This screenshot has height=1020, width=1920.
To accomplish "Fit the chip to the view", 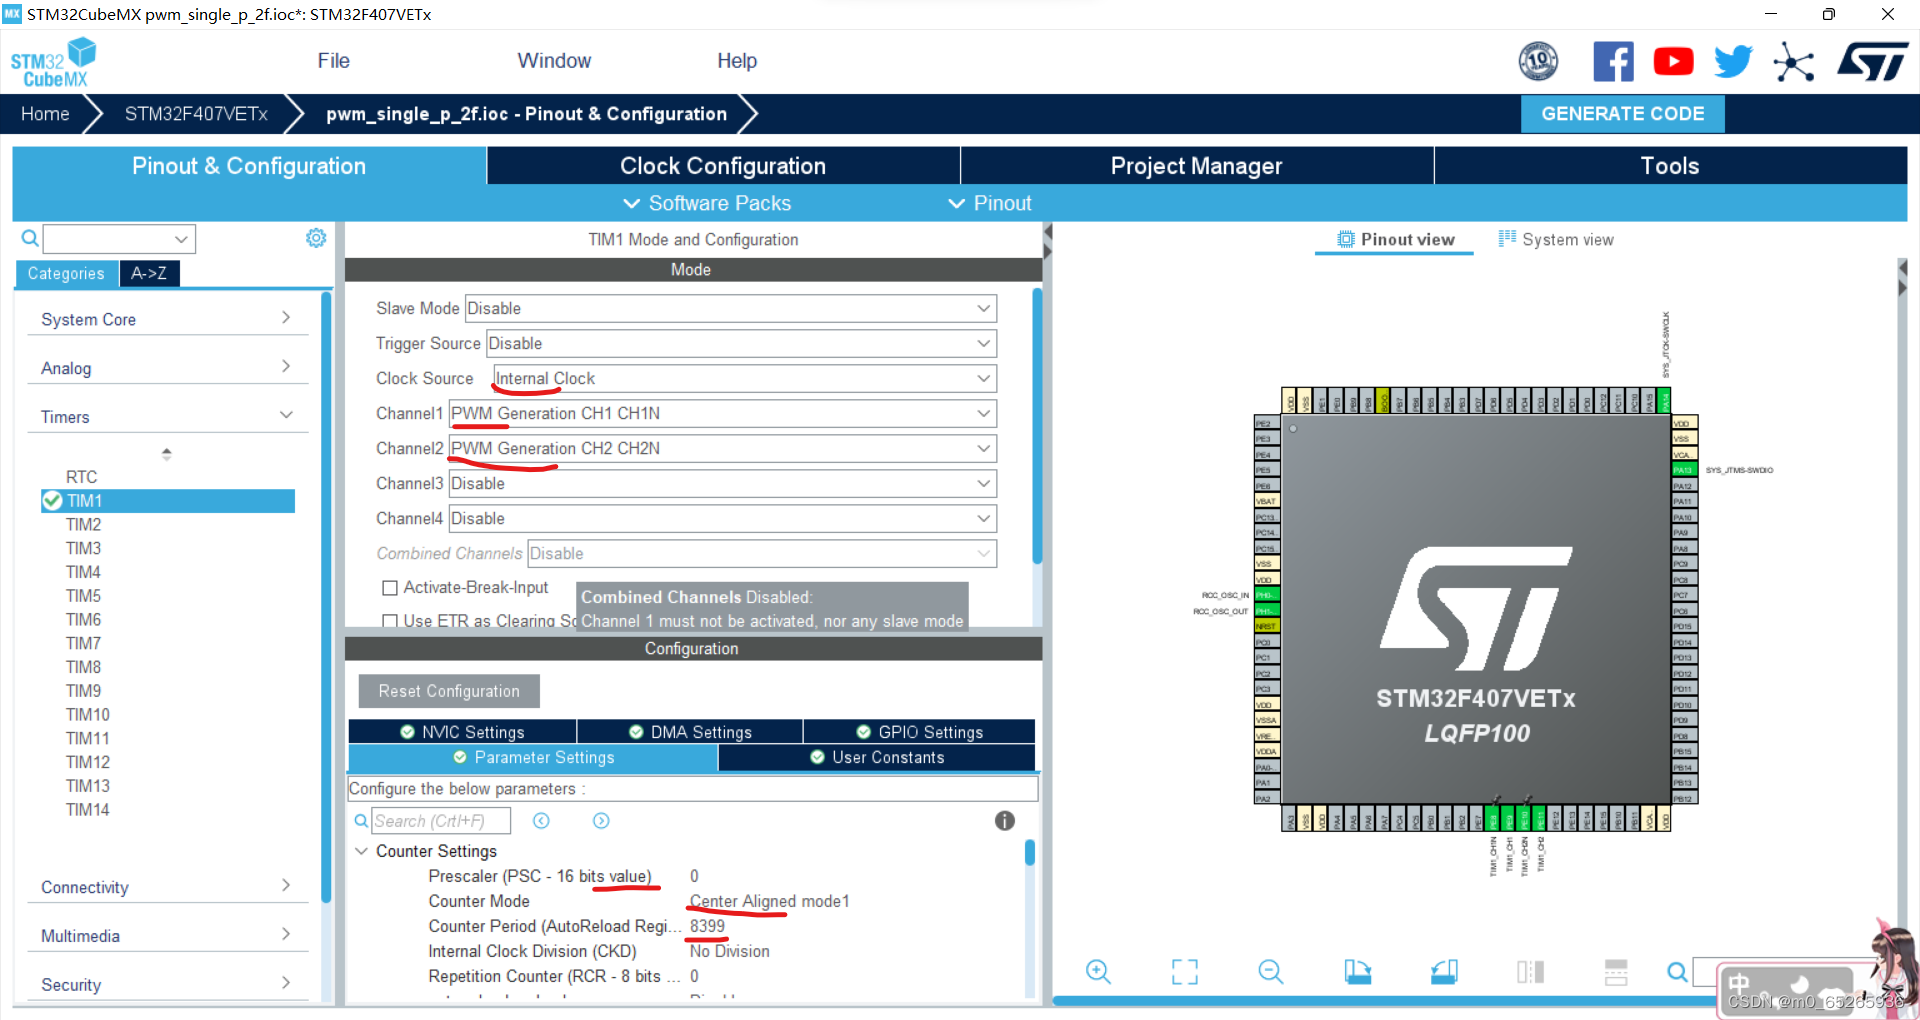I will (x=1185, y=971).
